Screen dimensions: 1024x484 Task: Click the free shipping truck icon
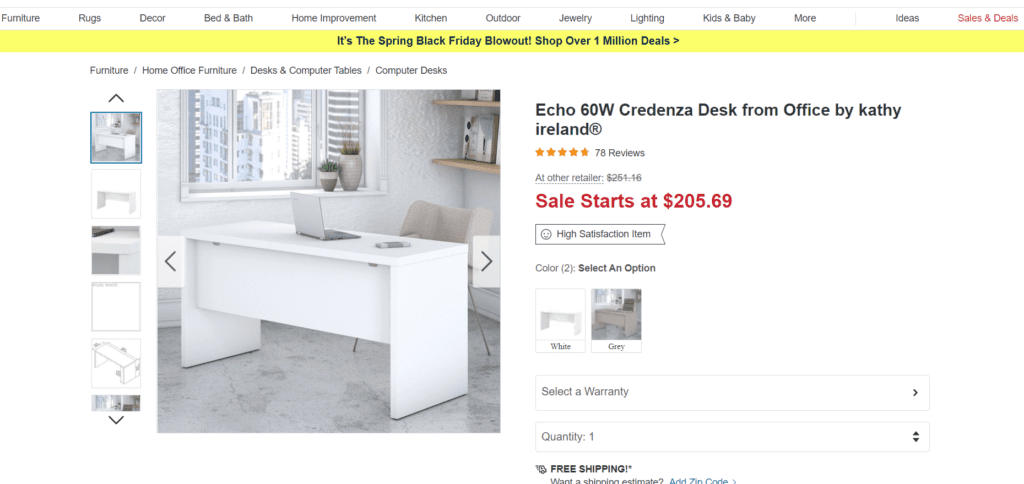541,468
